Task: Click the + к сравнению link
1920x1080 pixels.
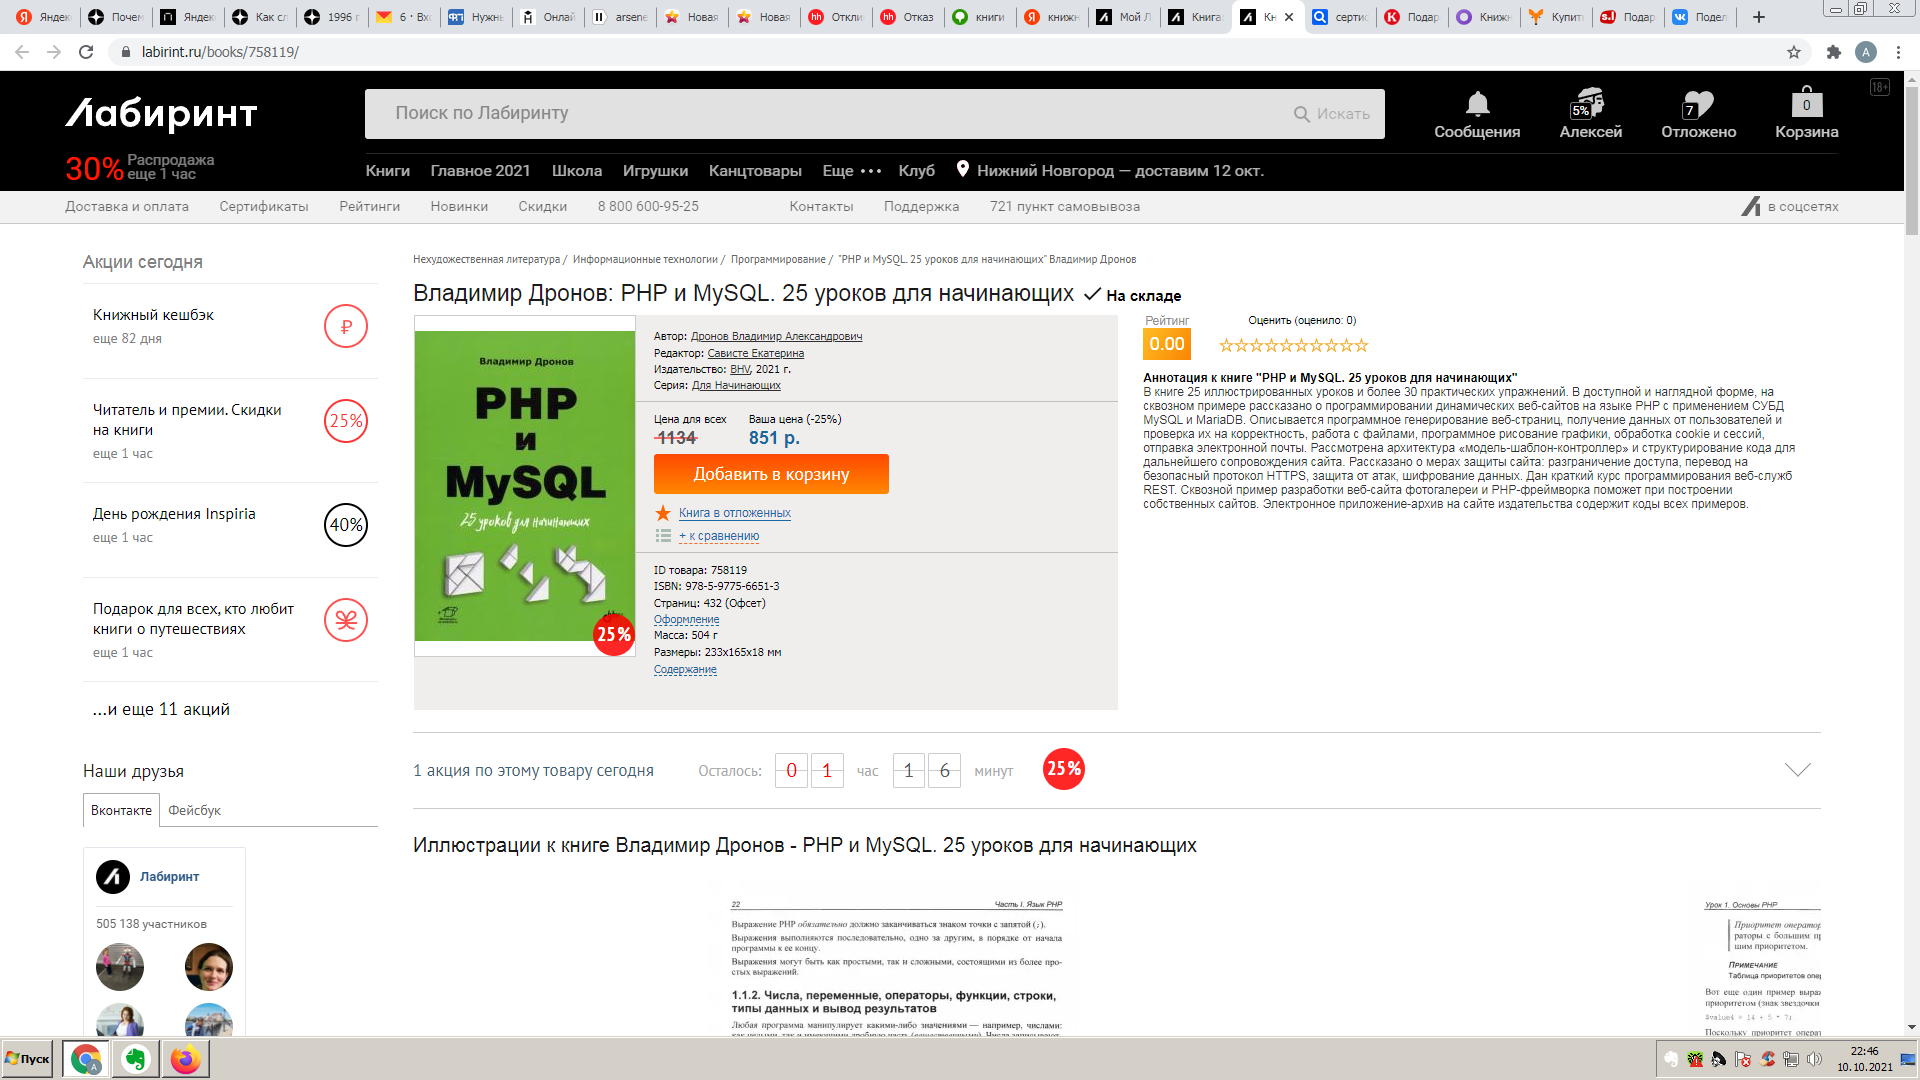Action: coord(719,536)
